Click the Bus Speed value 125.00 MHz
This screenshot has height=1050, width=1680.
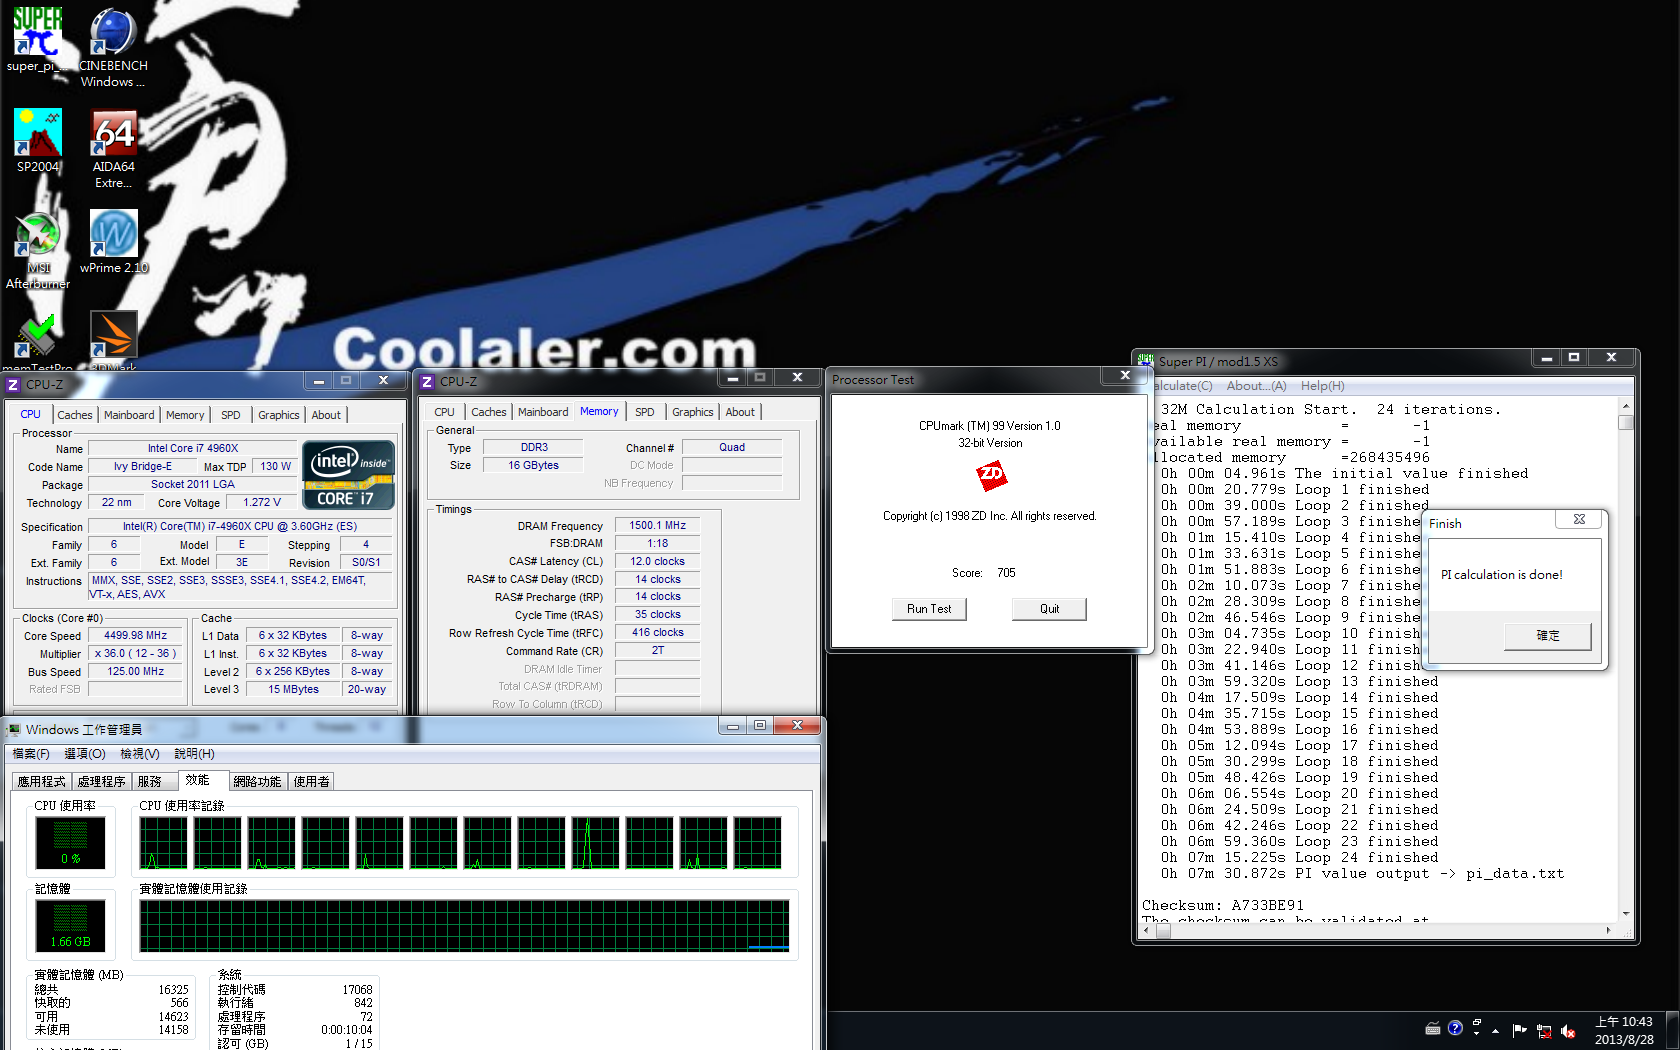pyautogui.click(x=136, y=672)
